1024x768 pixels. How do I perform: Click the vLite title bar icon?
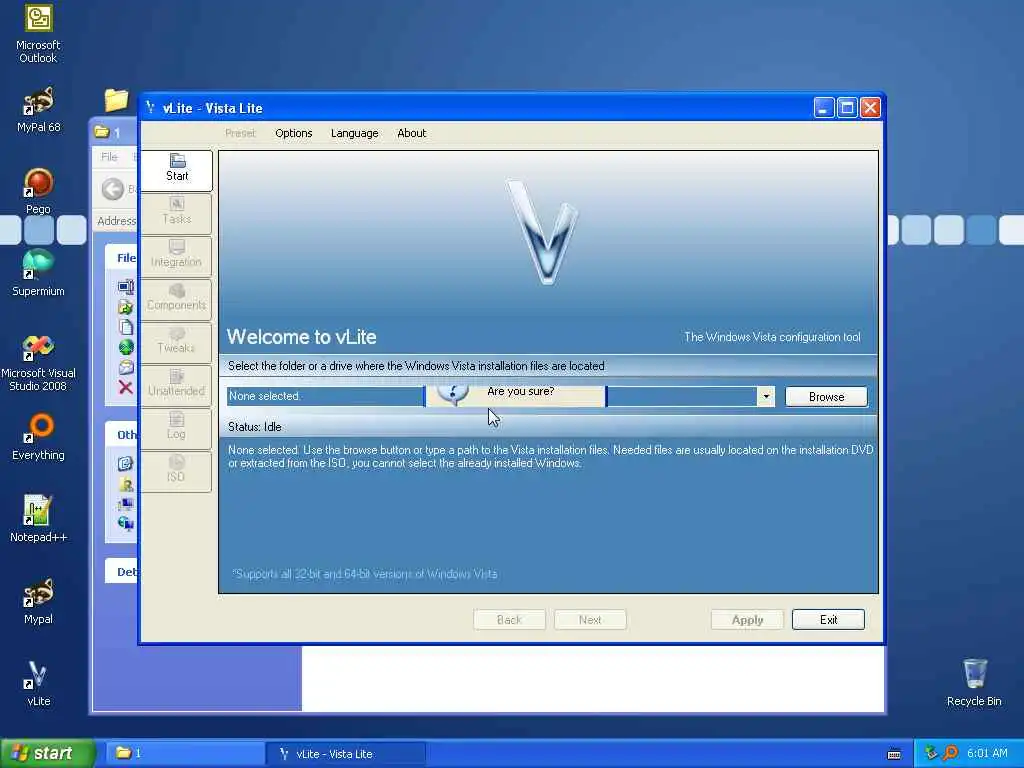point(150,108)
